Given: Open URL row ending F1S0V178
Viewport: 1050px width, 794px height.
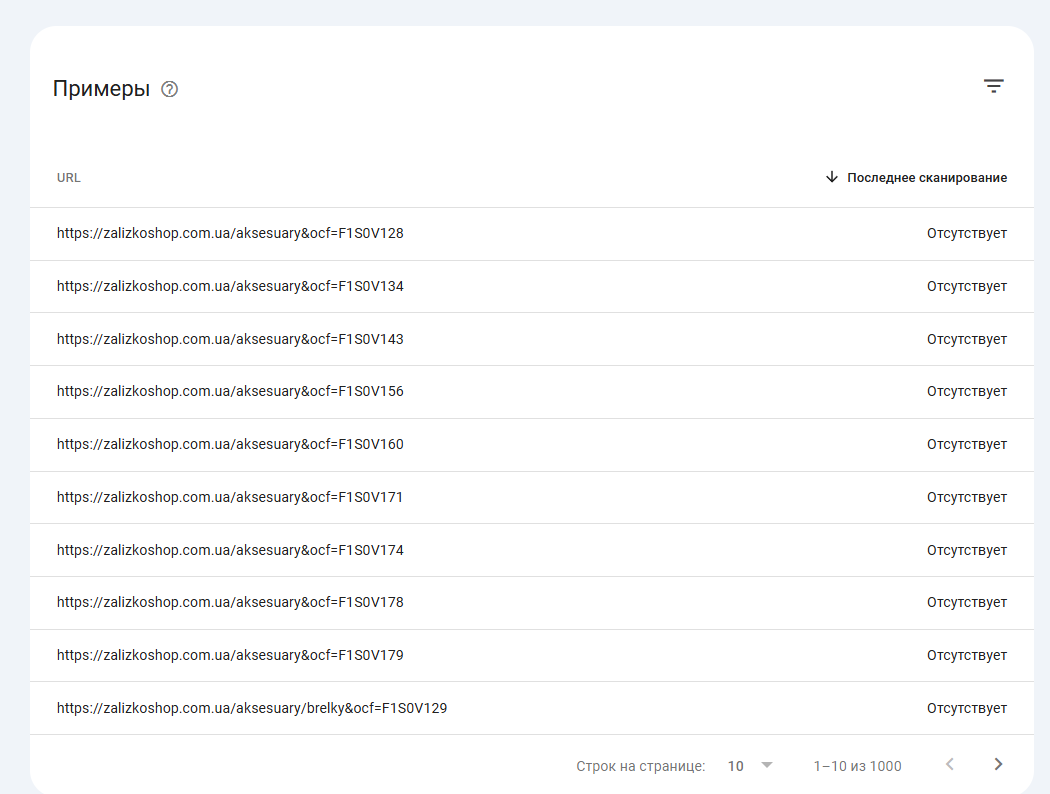Looking at the screenshot, I should (x=532, y=603).
